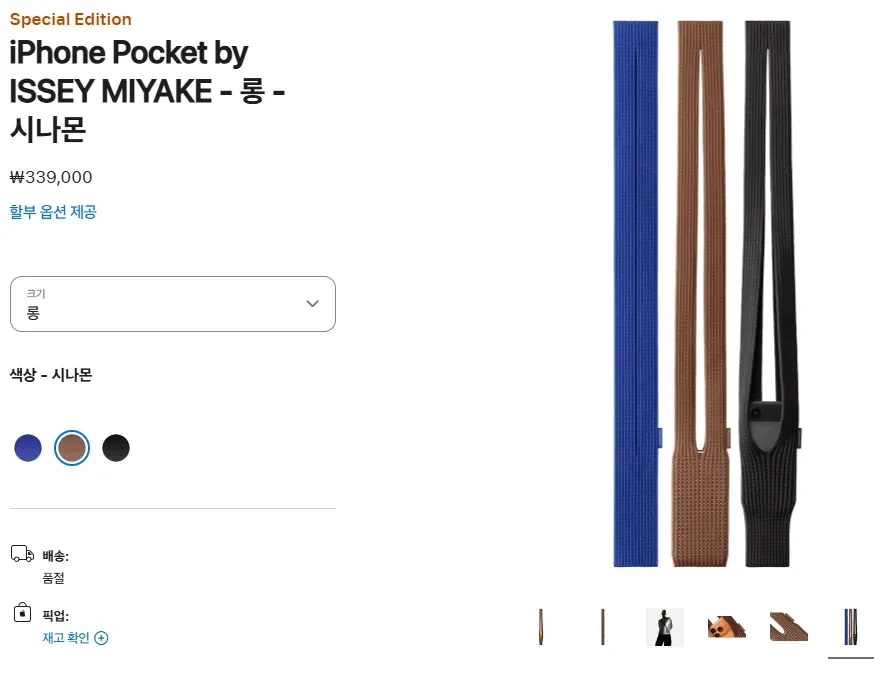Open the 롱 size selector box
Viewport: 892px width, 675px height.
[173, 304]
